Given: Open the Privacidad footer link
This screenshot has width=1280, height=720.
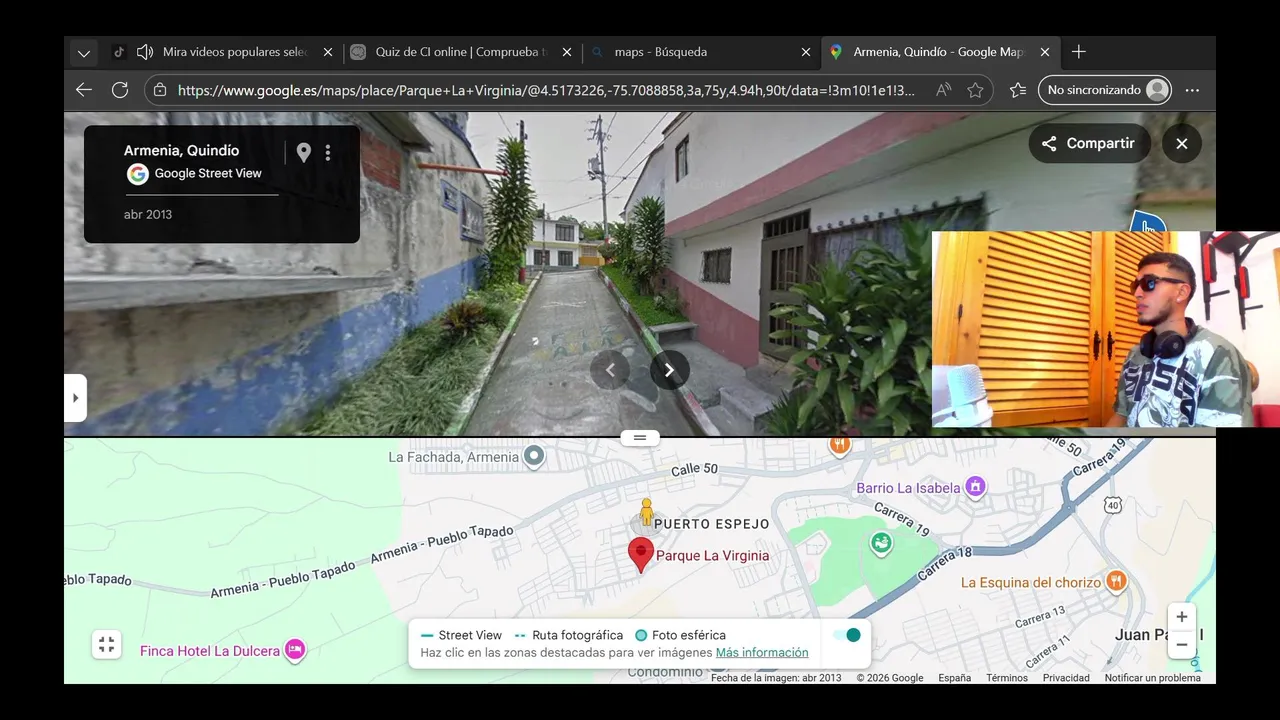Looking at the screenshot, I should 1066,678.
